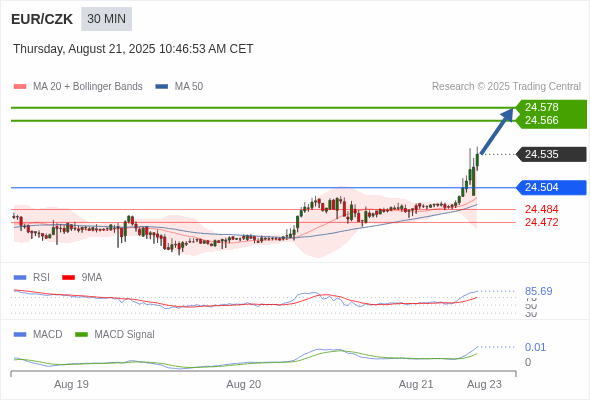The height and width of the screenshot is (400, 590).
Task: Click the MA 50 blue legend swatch
Action: 162,87
